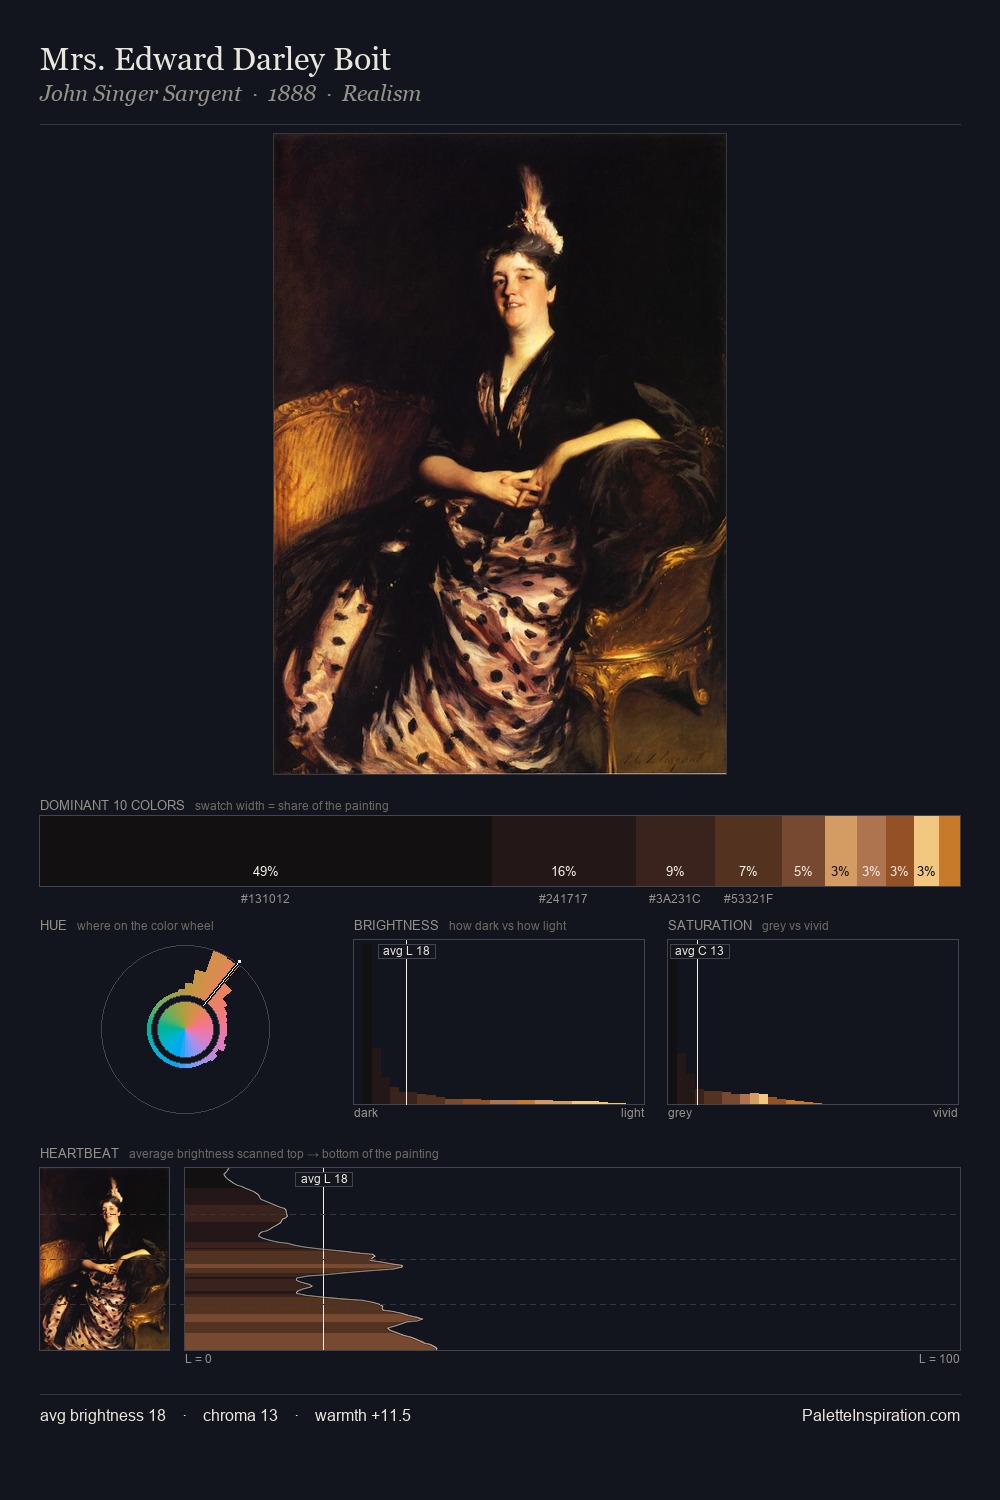Click the hue color wheel

click(185, 1029)
